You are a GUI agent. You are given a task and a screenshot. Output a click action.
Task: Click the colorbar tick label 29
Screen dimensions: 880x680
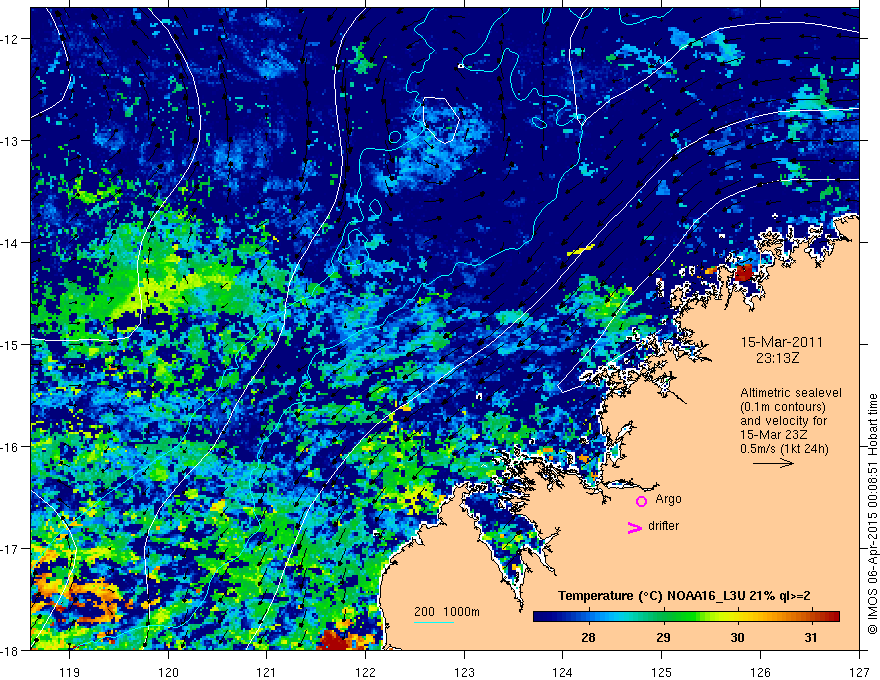coord(663,637)
